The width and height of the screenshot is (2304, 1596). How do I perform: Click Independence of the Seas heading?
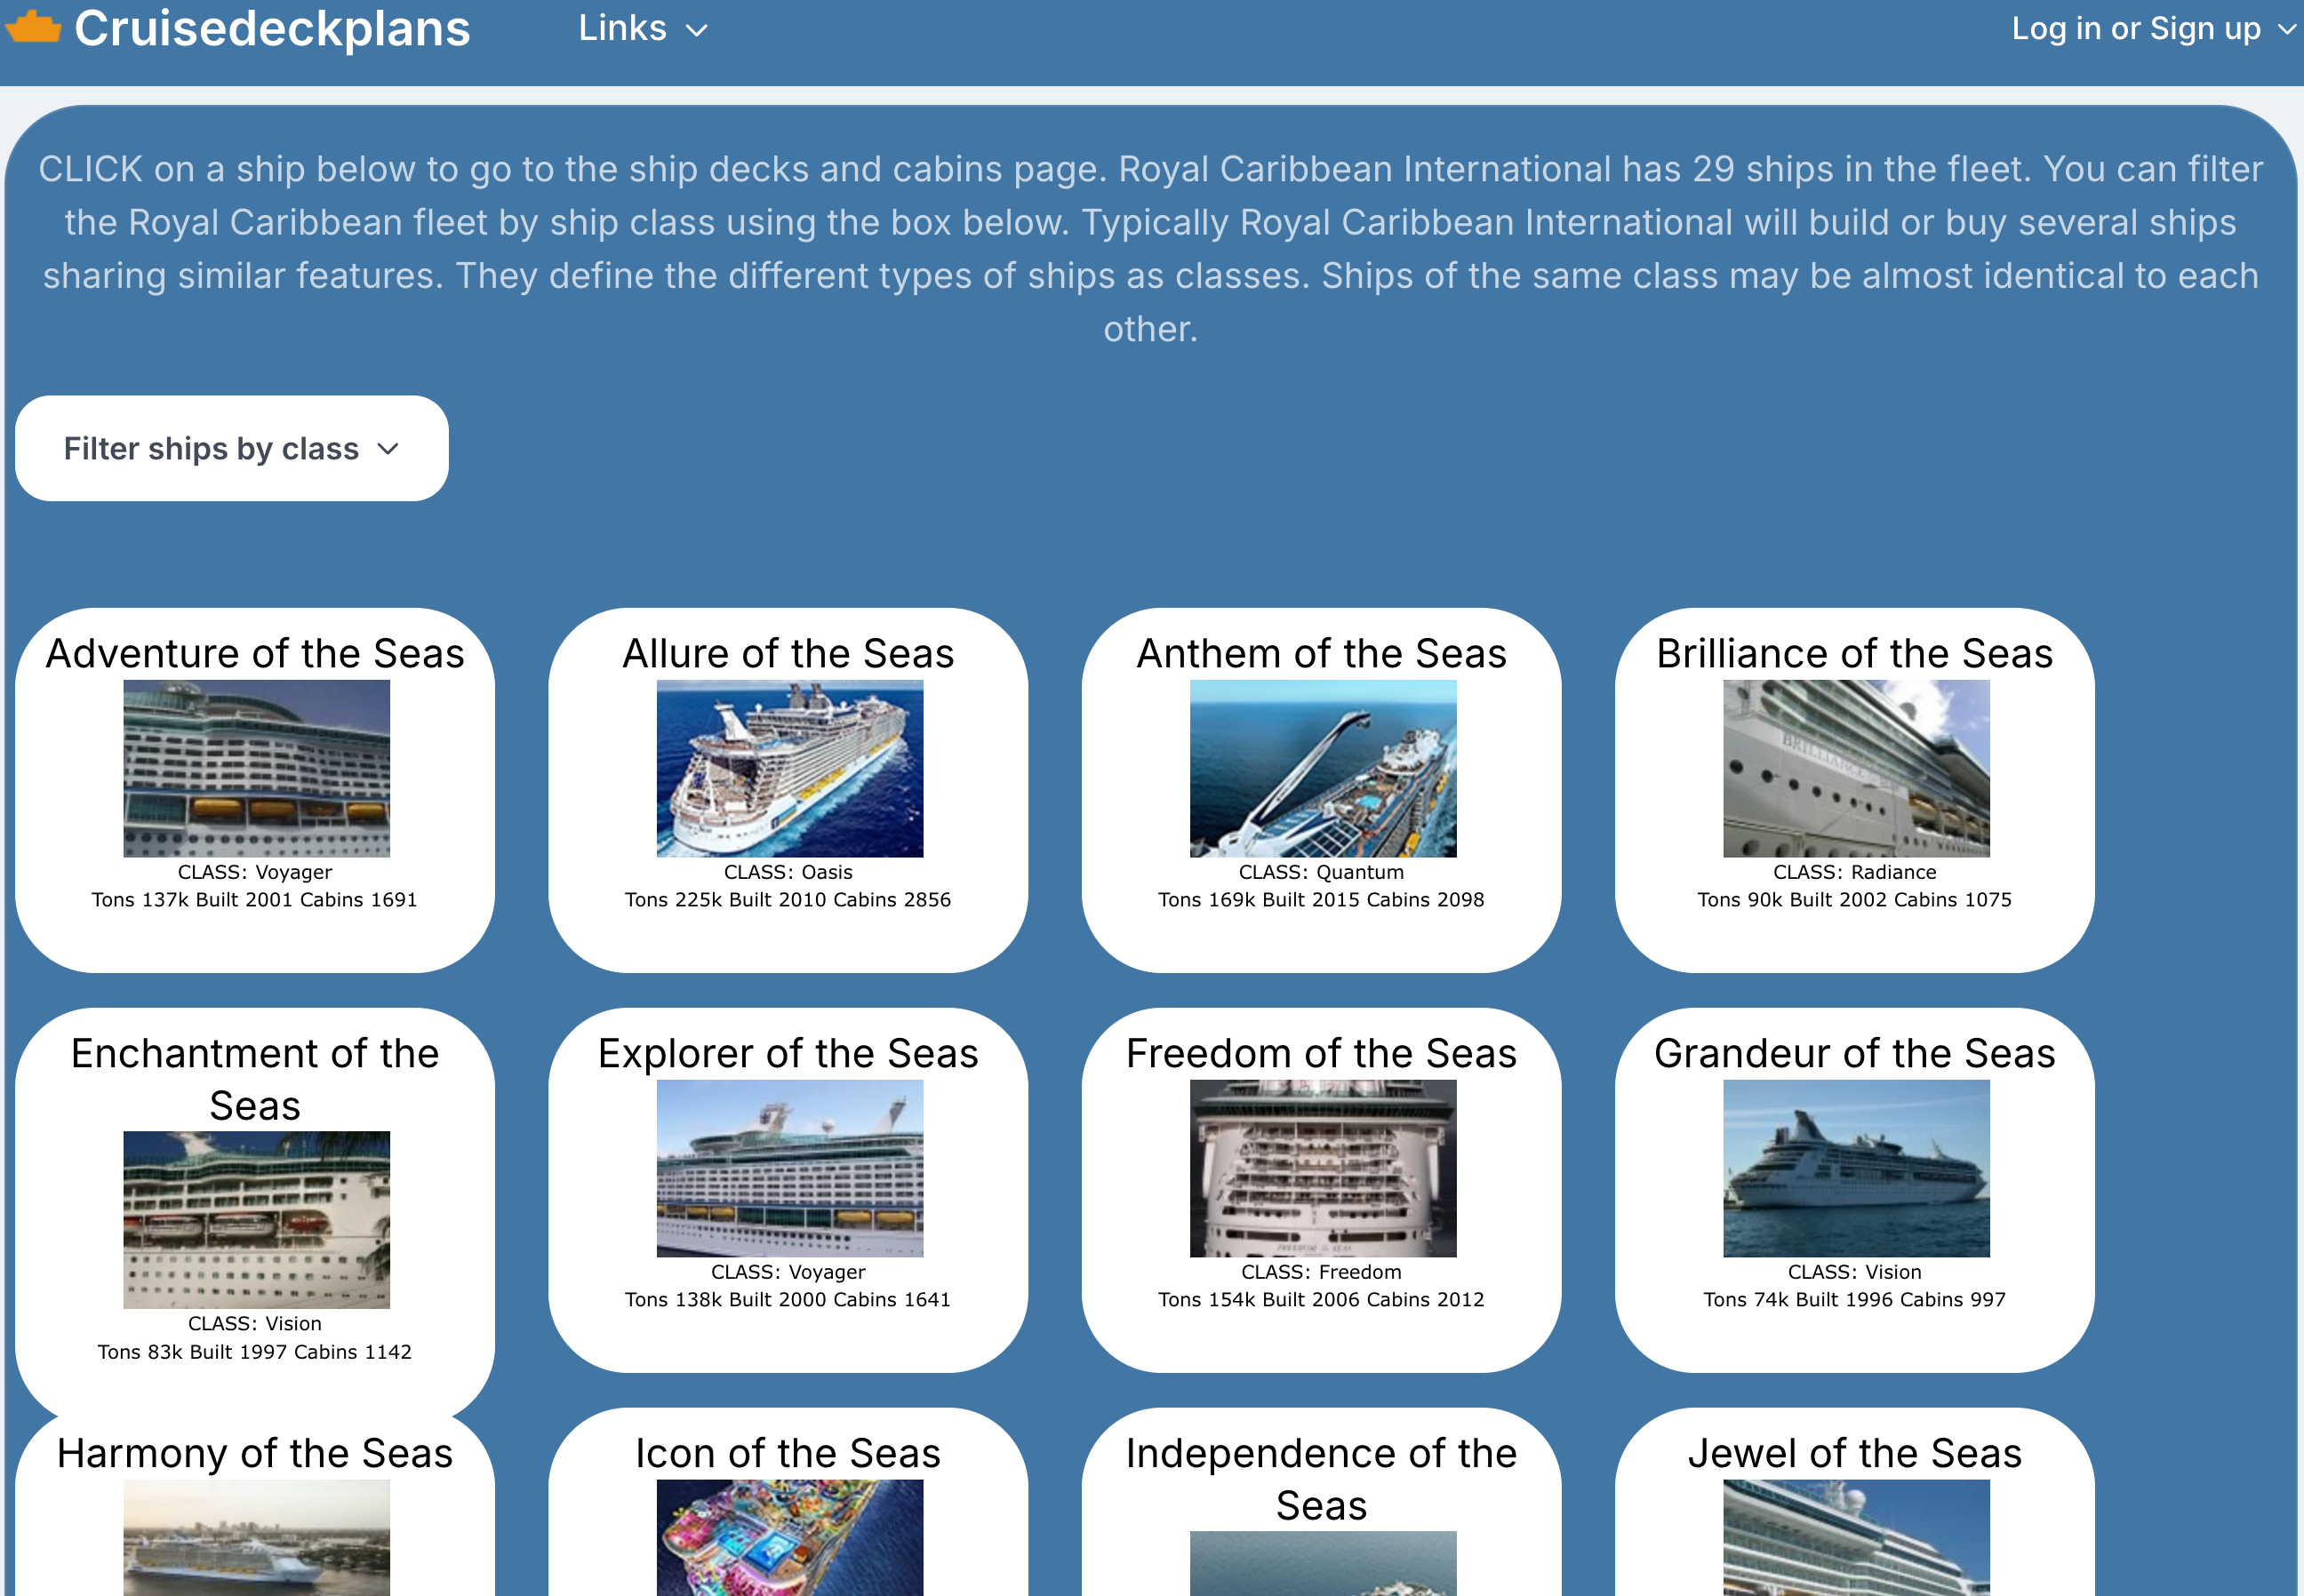(1321, 1478)
